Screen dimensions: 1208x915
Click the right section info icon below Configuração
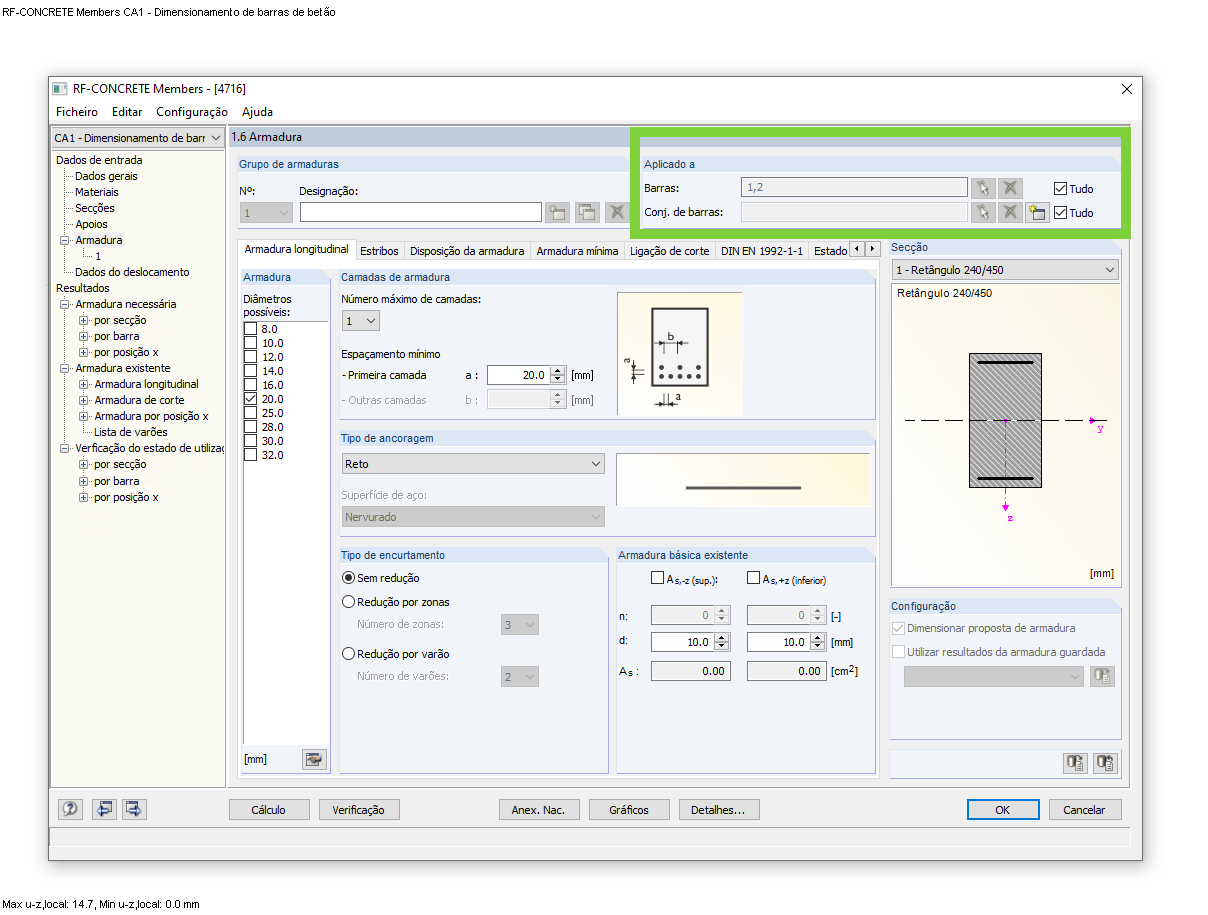[1105, 763]
